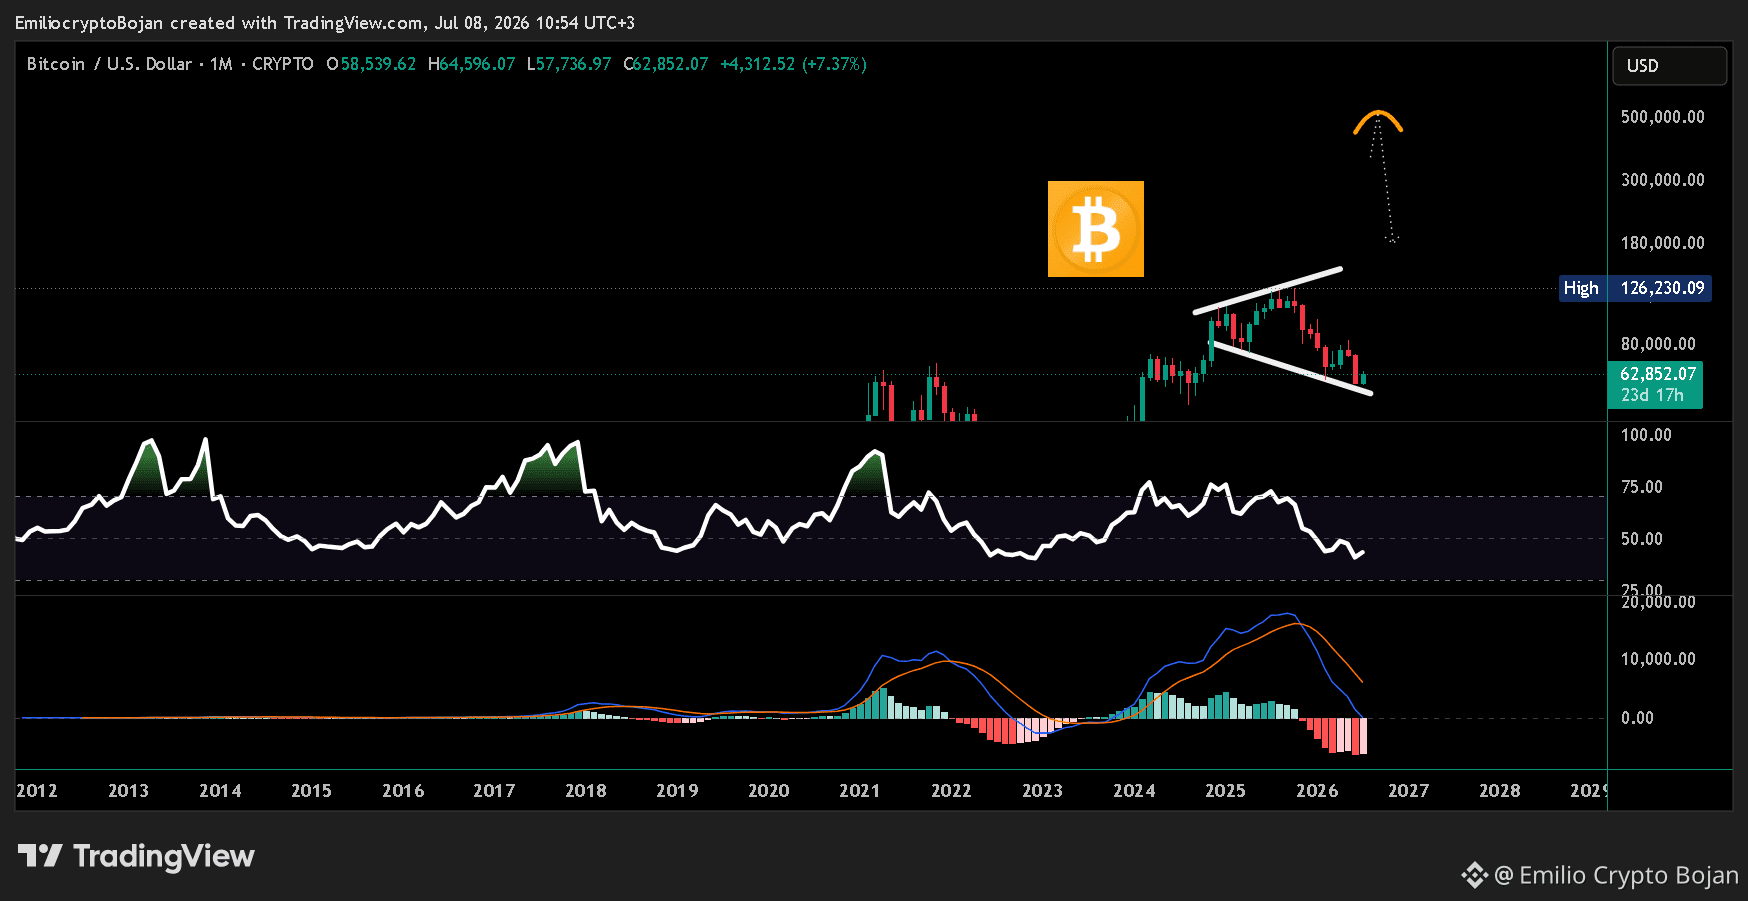Open the USD currency selector

click(1669, 66)
